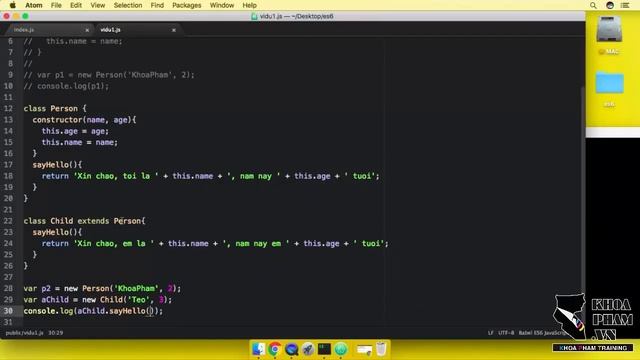Open the Edit menu
The height and width of the screenshot is (360, 640).
click(76, 5)
